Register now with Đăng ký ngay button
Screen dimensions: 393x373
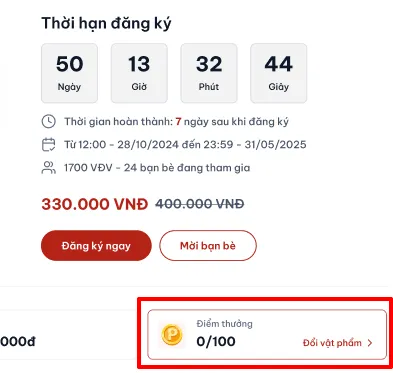(x=96, y=246)
